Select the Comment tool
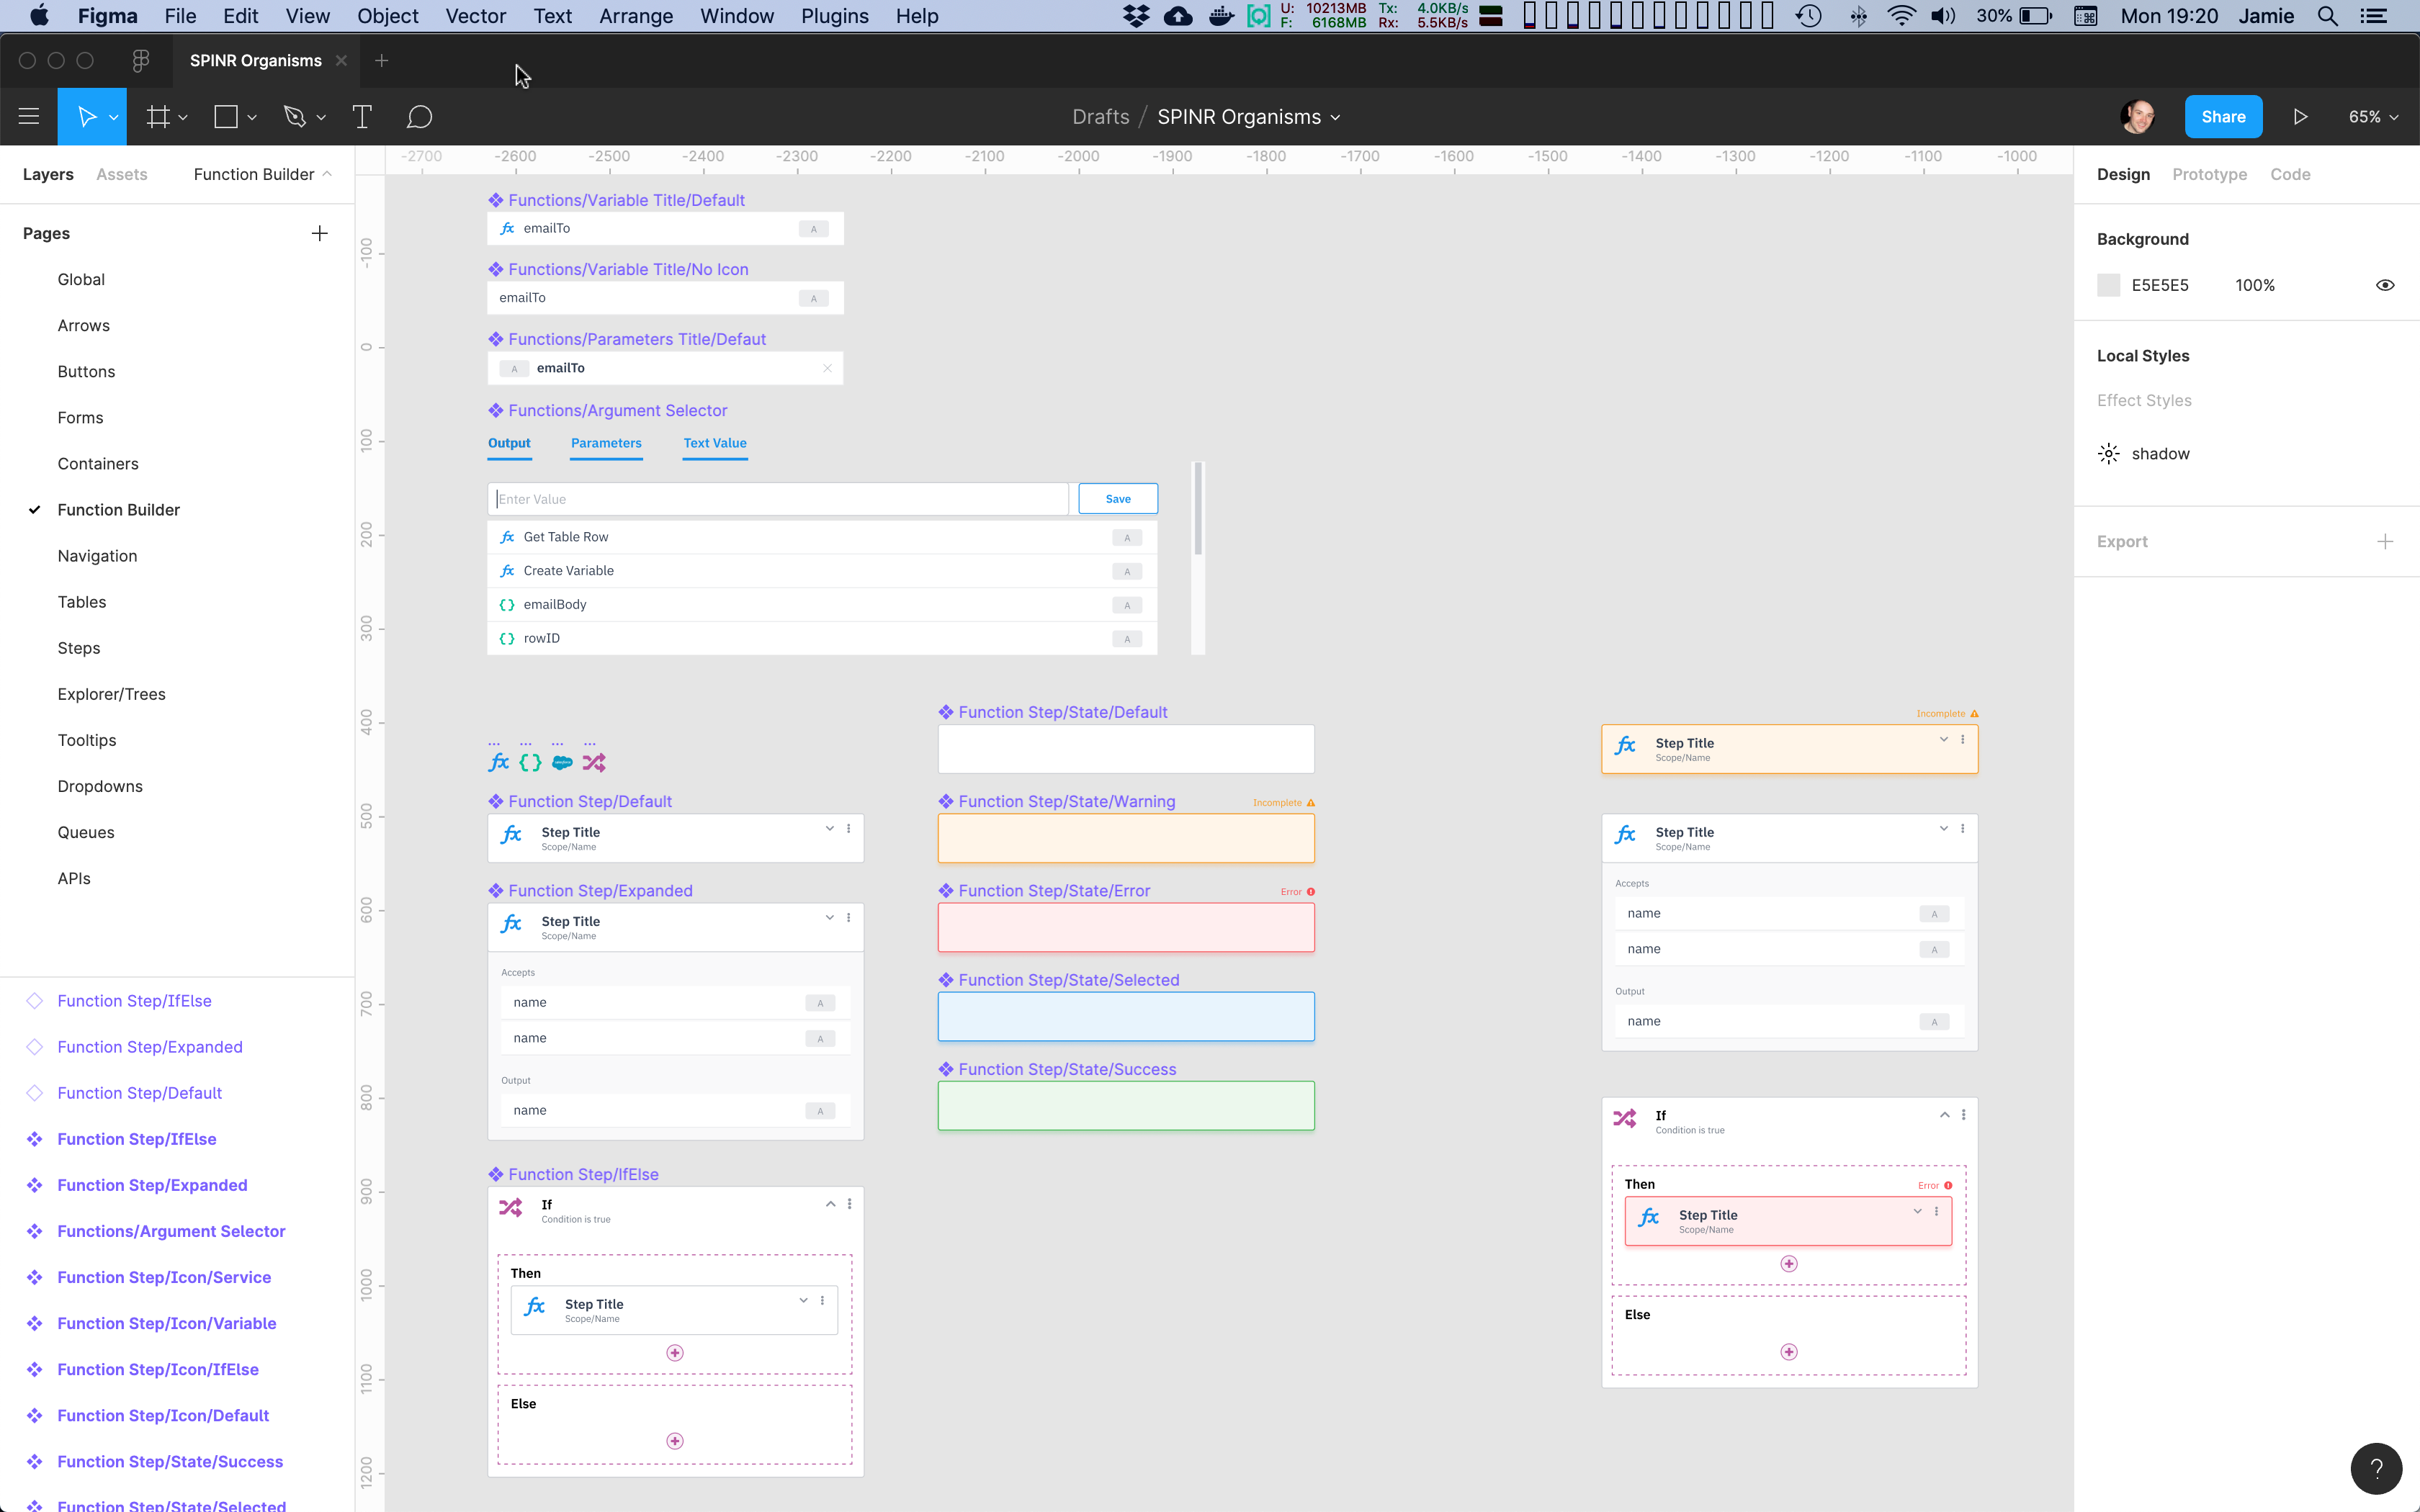The height and width of the screenshot is (1512, 2420). point(420,116)
